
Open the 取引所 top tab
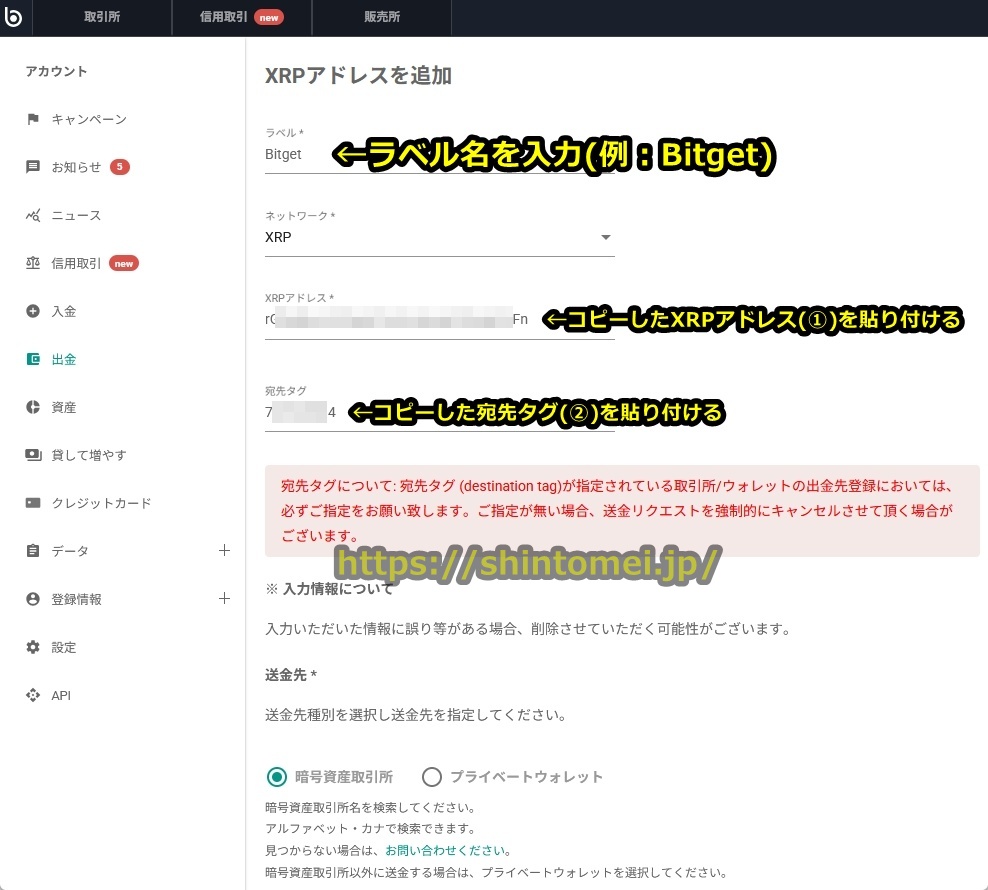click(102, 17)
